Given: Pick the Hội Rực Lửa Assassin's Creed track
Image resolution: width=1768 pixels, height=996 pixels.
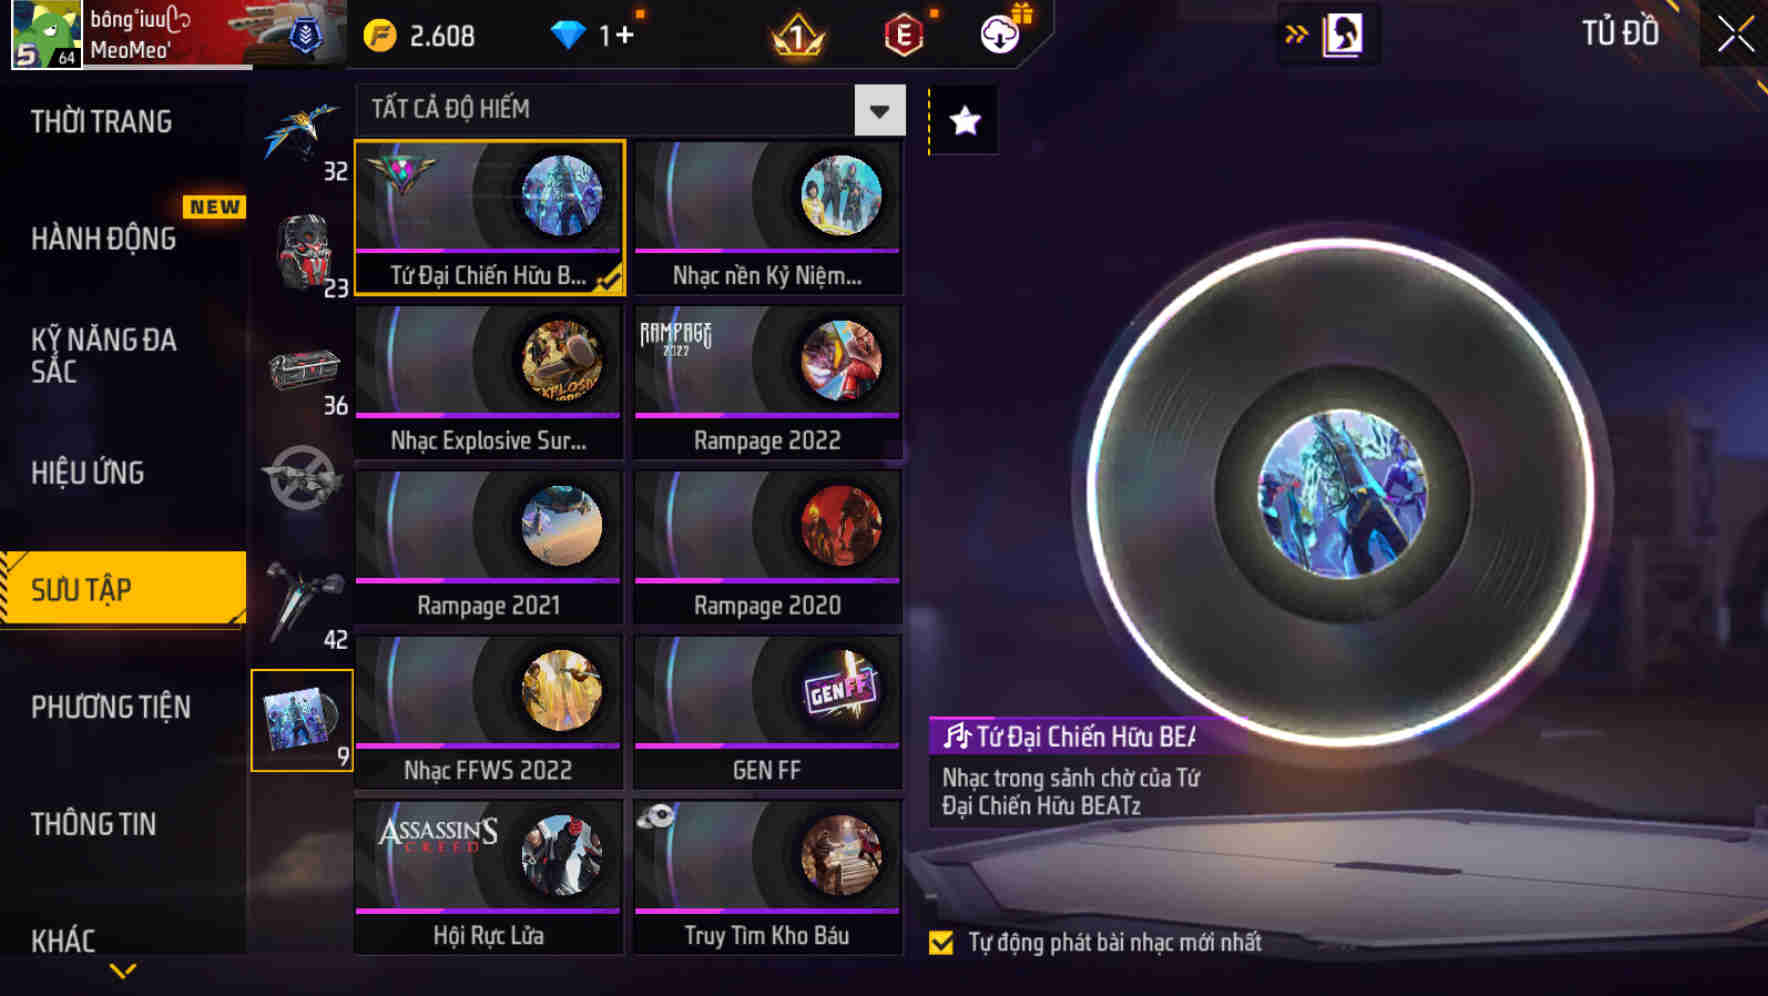Looking at the screenshot, I should [x=489, y=877].
